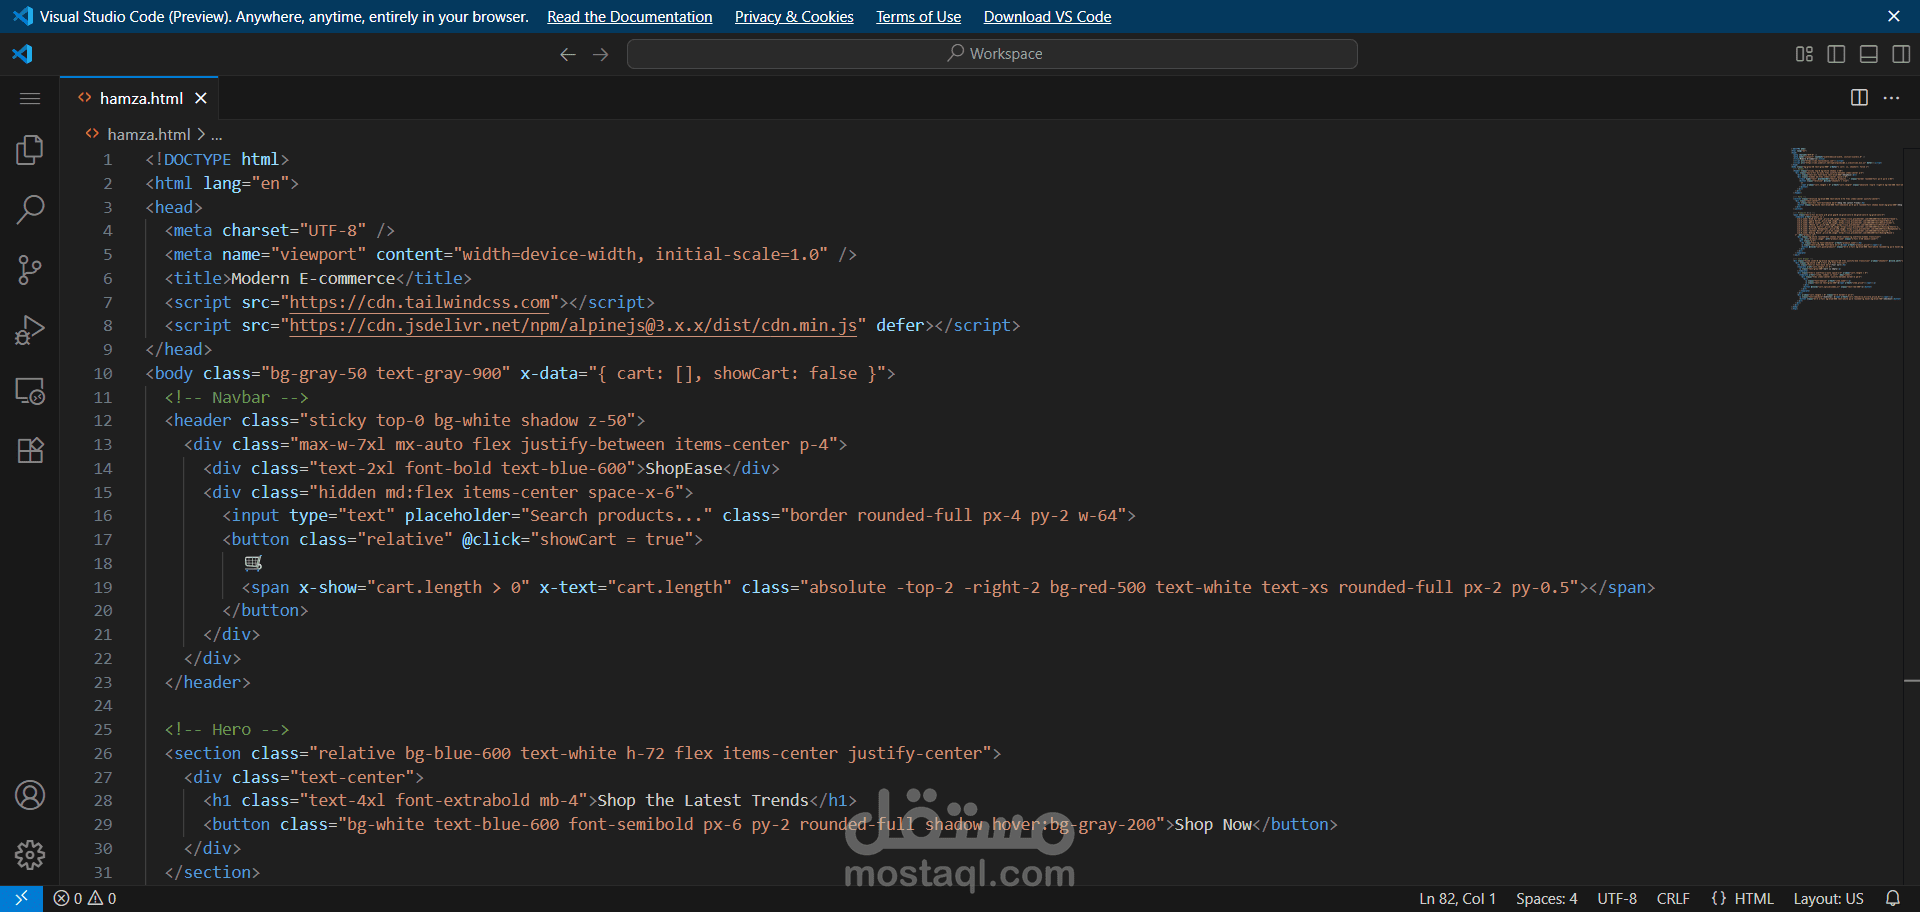Click the title text Modern E-commerce
This screenshot has width=1920, height=912.
coord(313,279)
